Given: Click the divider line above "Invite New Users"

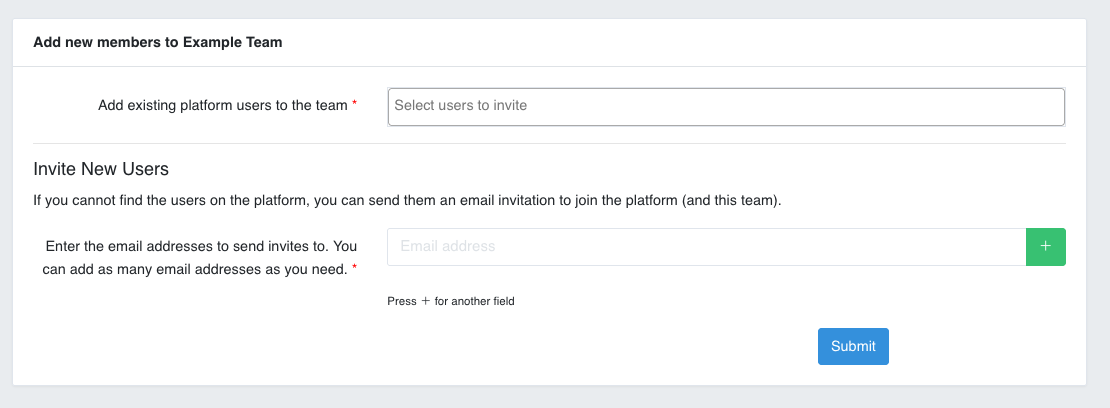Looking at the screenshot, I should pos(549,143).
